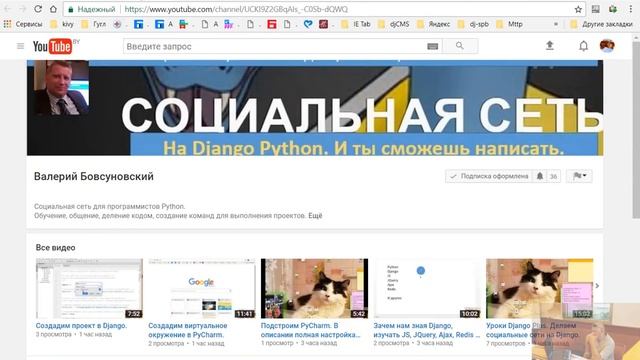Open the on-screen keyboard icon in search

coord(433,47)
